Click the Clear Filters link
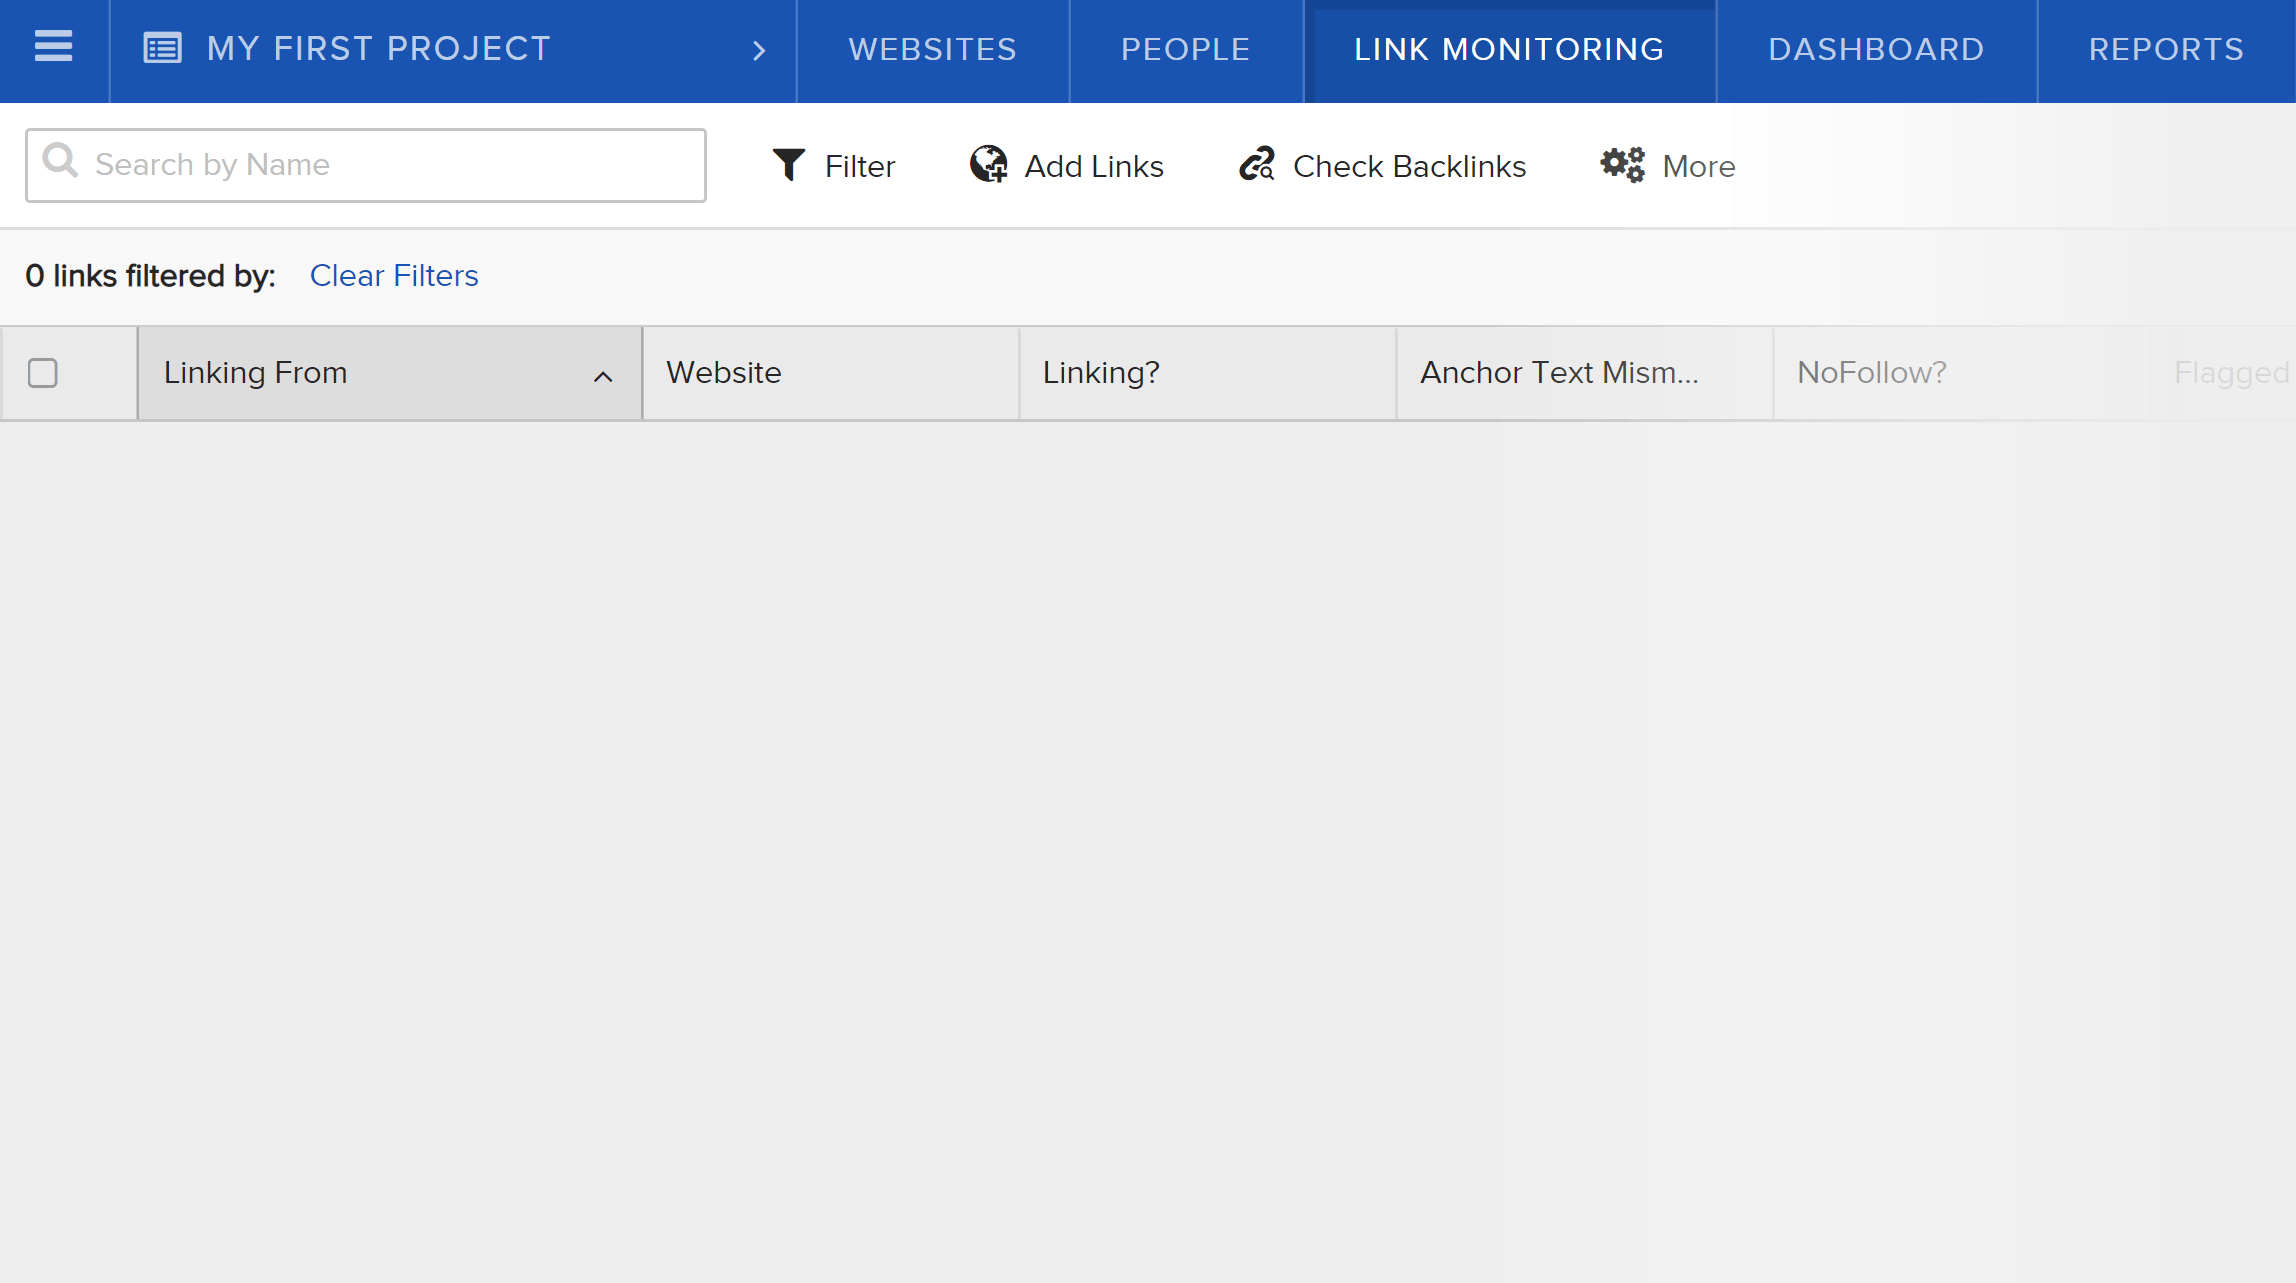Screen dimensions: 2296x1283 coord(394,274)
